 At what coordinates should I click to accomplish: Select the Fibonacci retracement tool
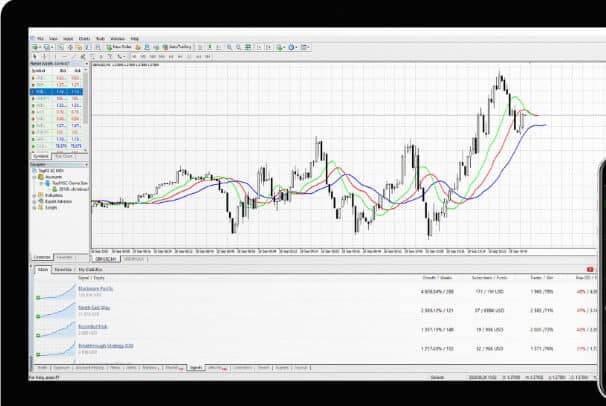(x=91, y=56)
